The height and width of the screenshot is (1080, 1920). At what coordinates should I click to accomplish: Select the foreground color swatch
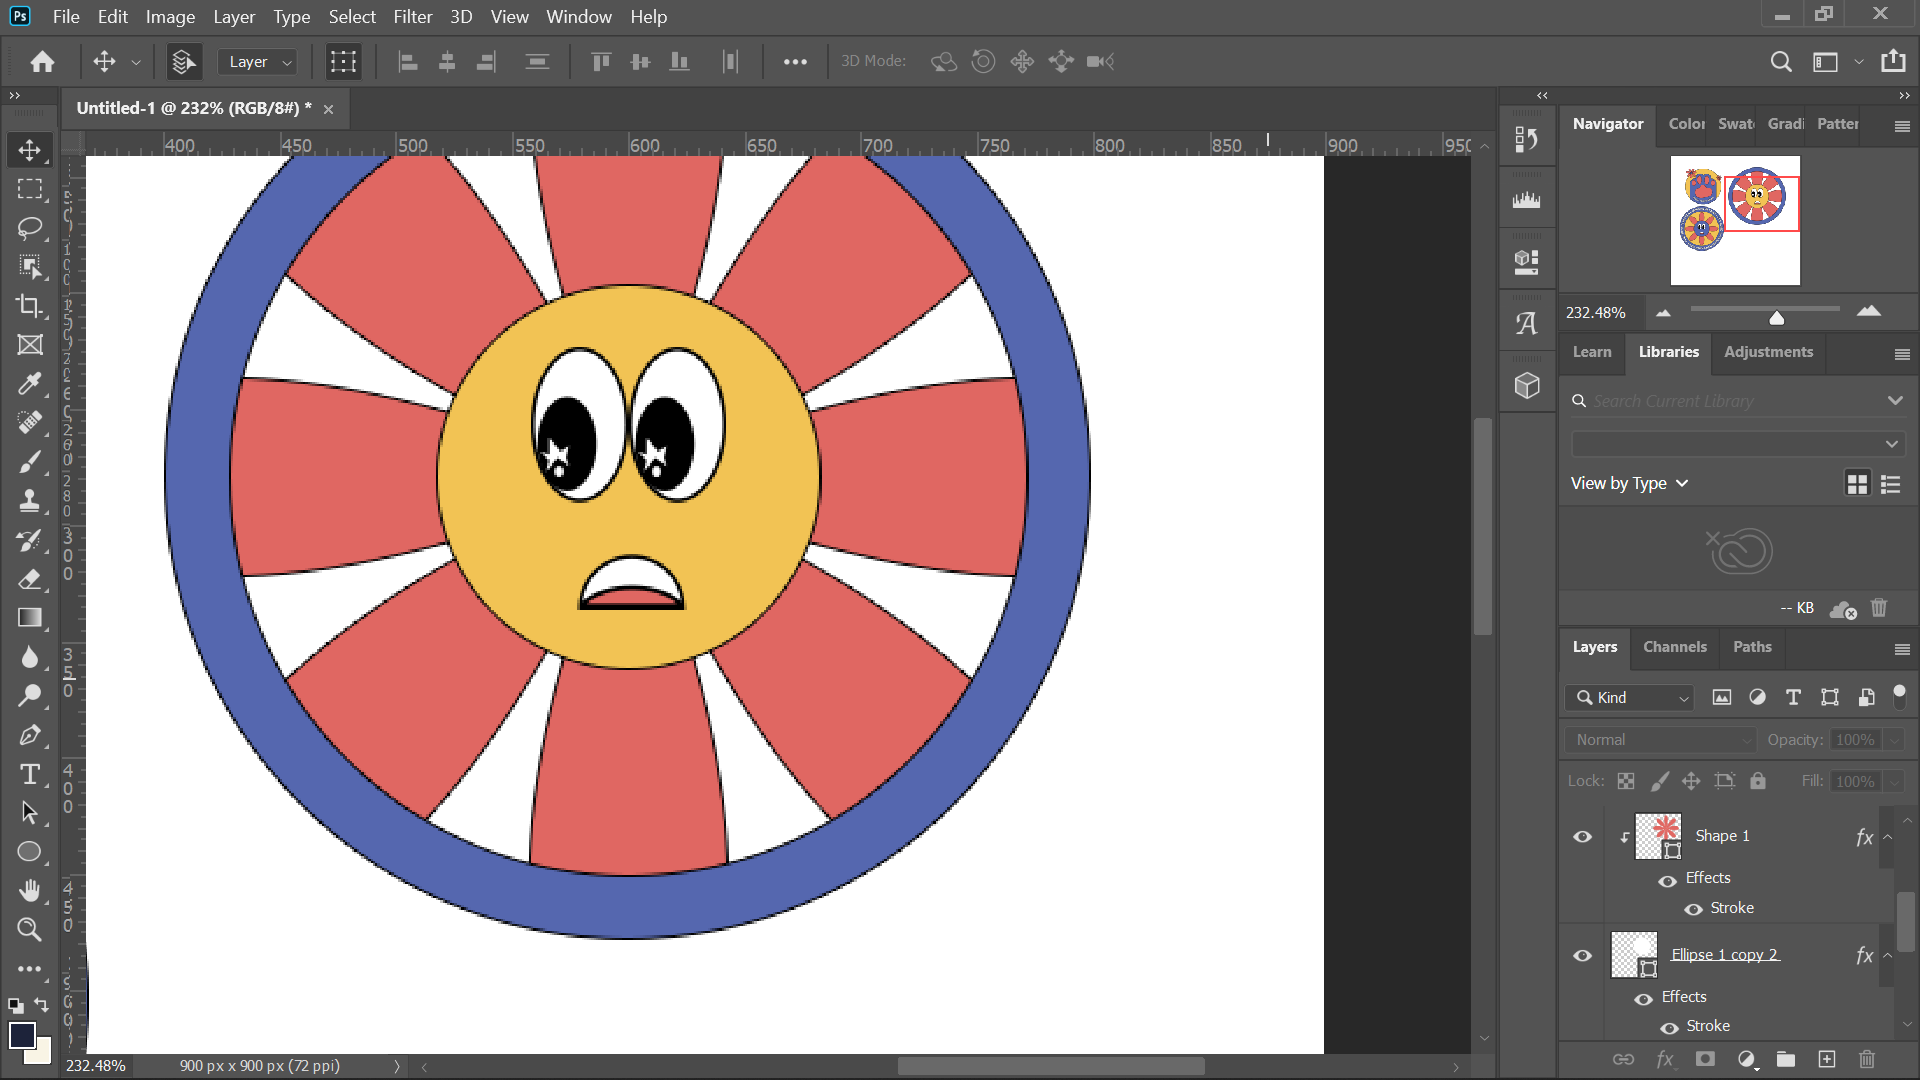[x=22, y=1035]
